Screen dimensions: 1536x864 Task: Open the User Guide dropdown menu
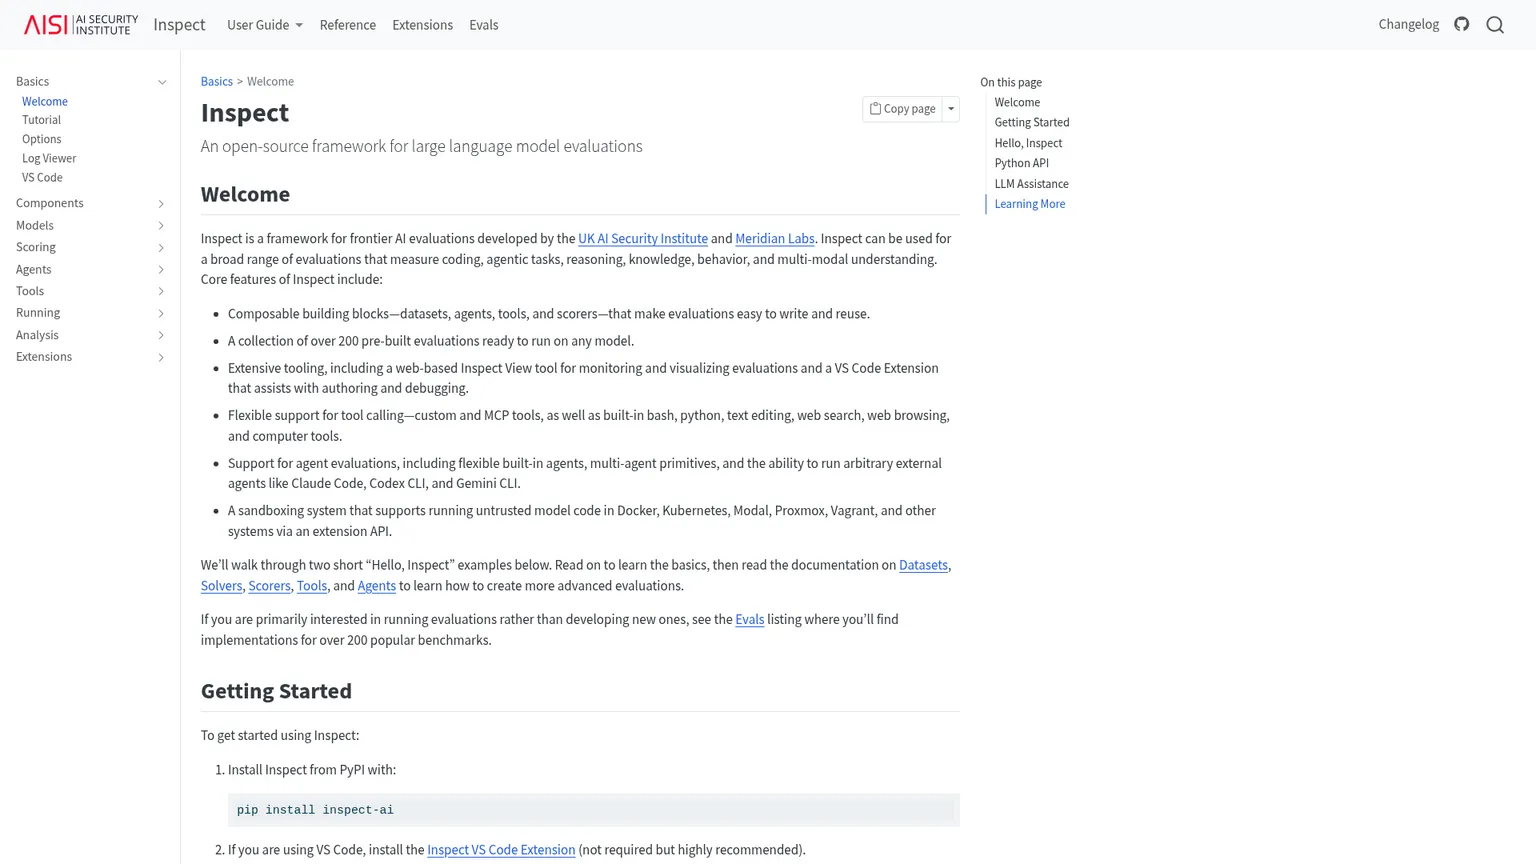click(265, 25)
